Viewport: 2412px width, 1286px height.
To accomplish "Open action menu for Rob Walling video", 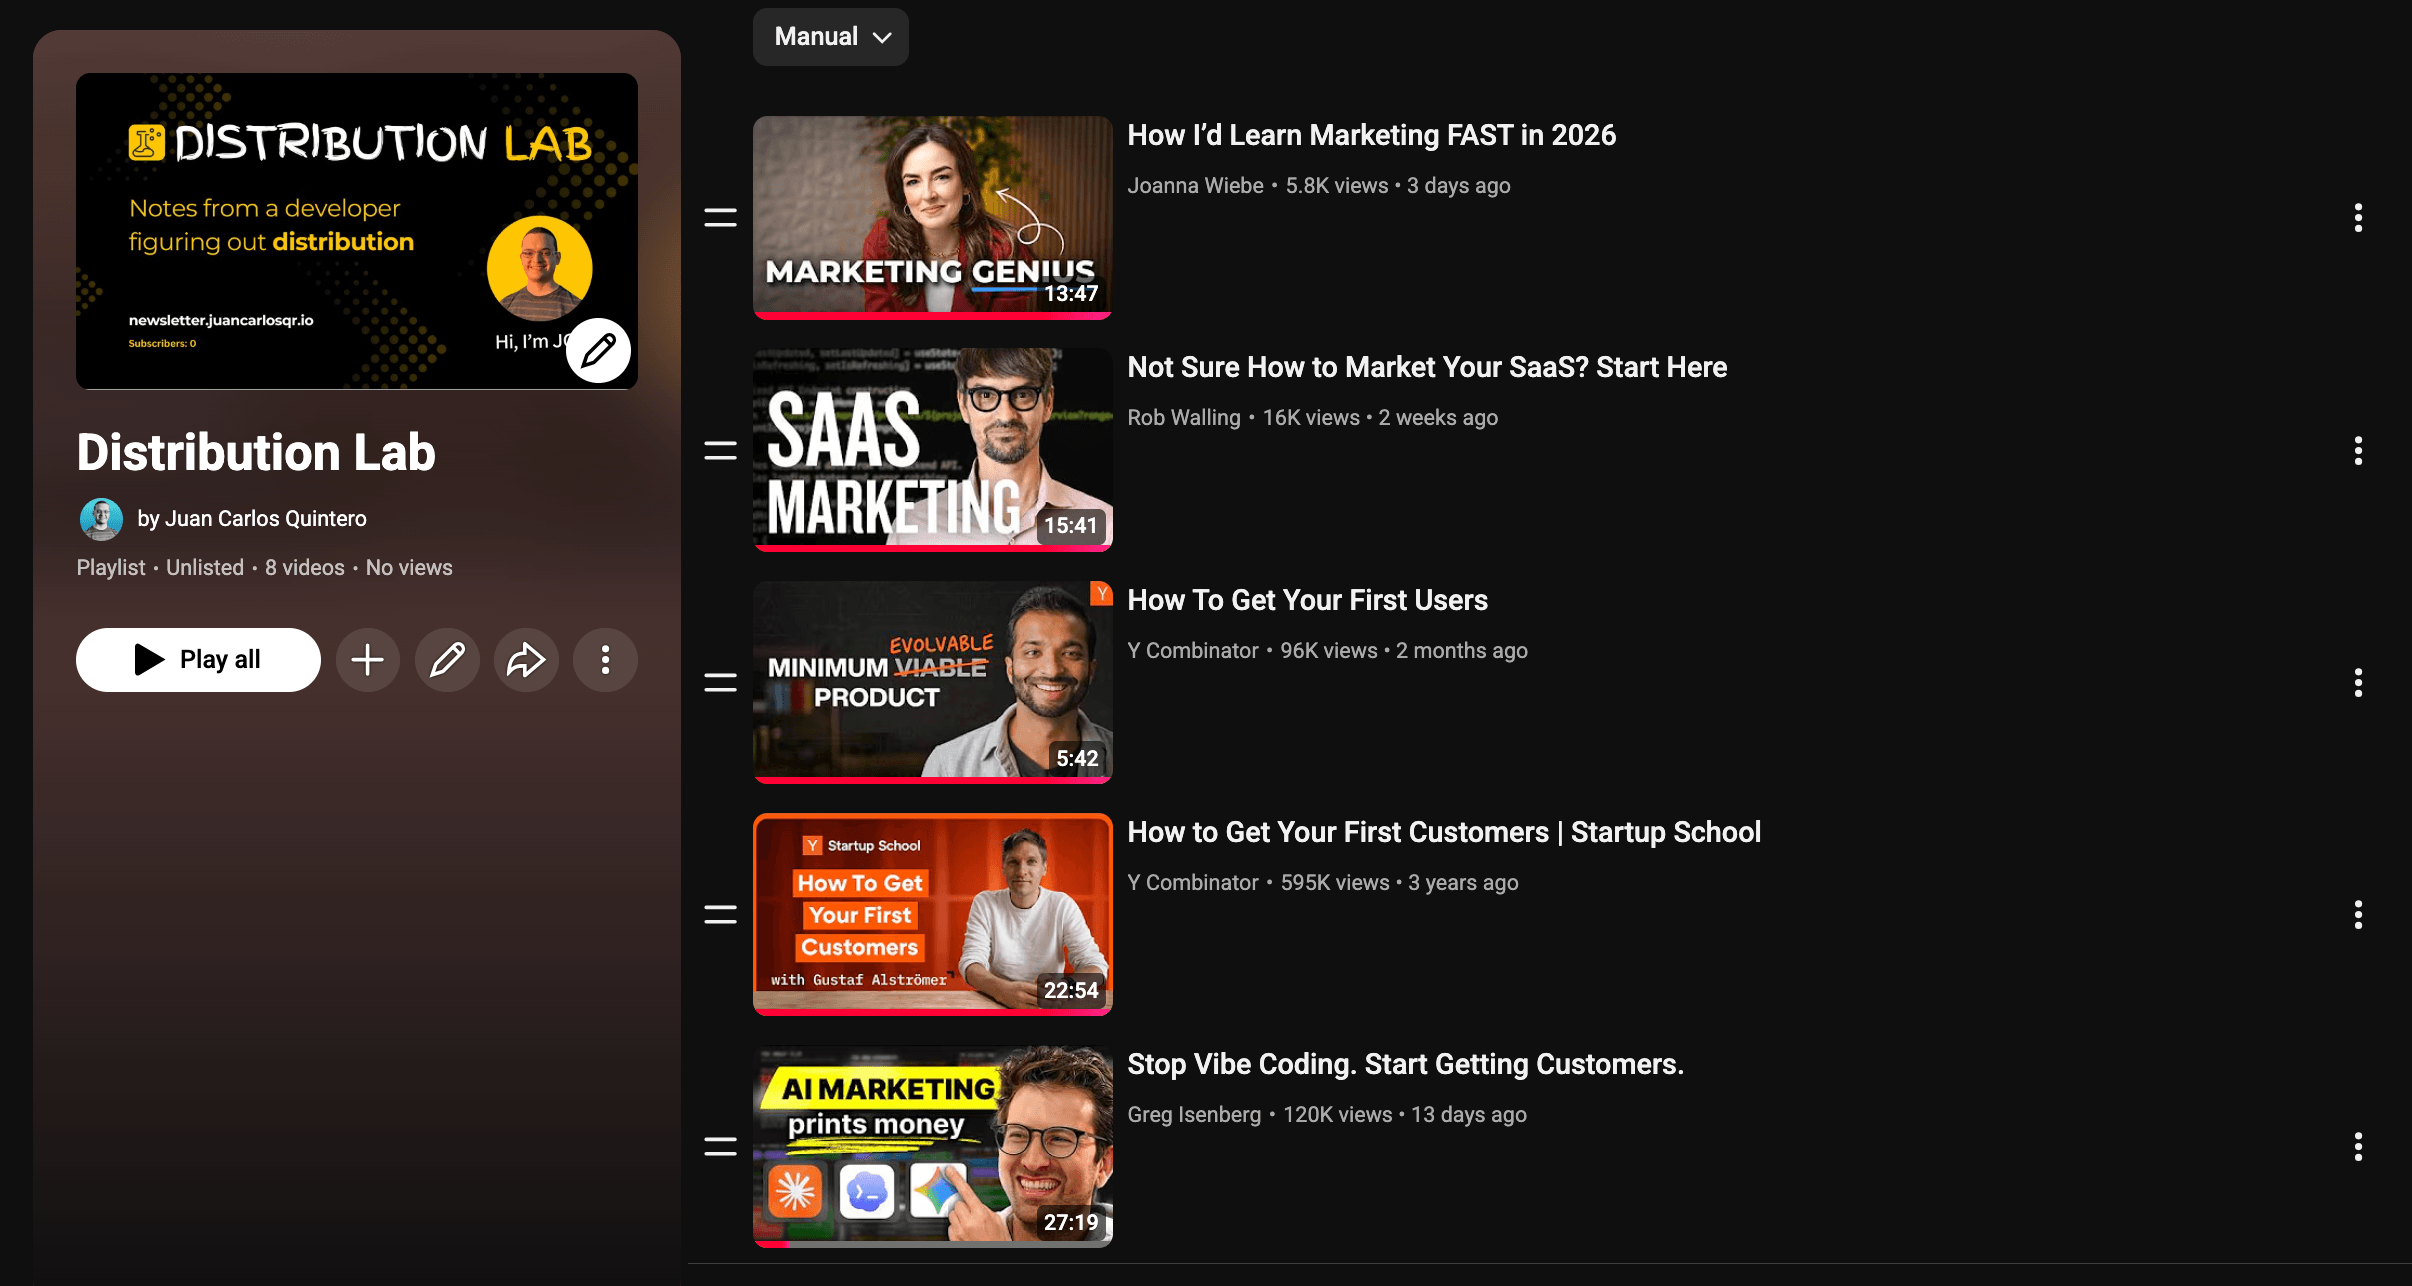I will pyautogui.click(x=2358, y=451).
